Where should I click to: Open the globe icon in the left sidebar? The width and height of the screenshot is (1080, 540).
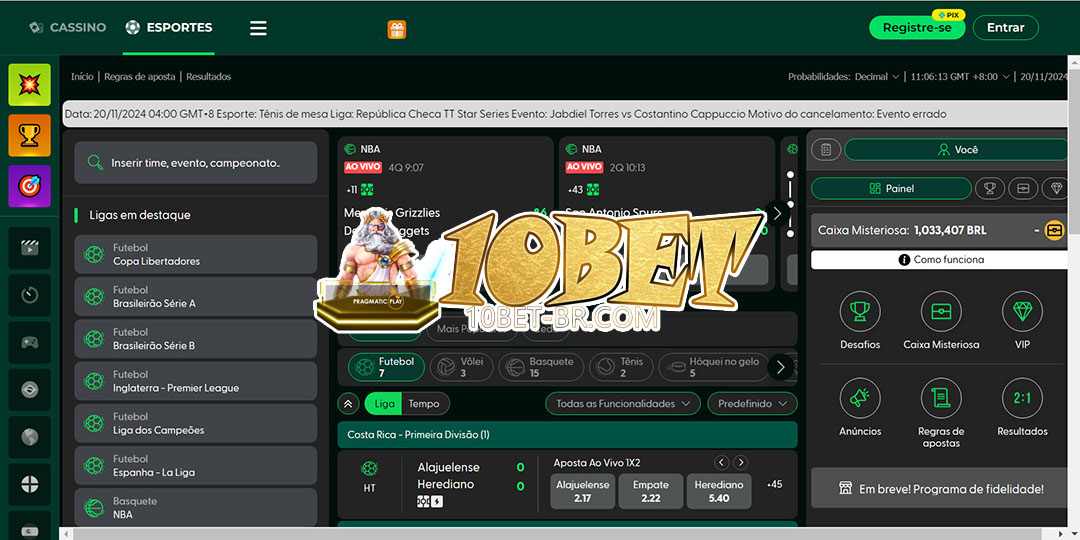[x=30, y=437]
